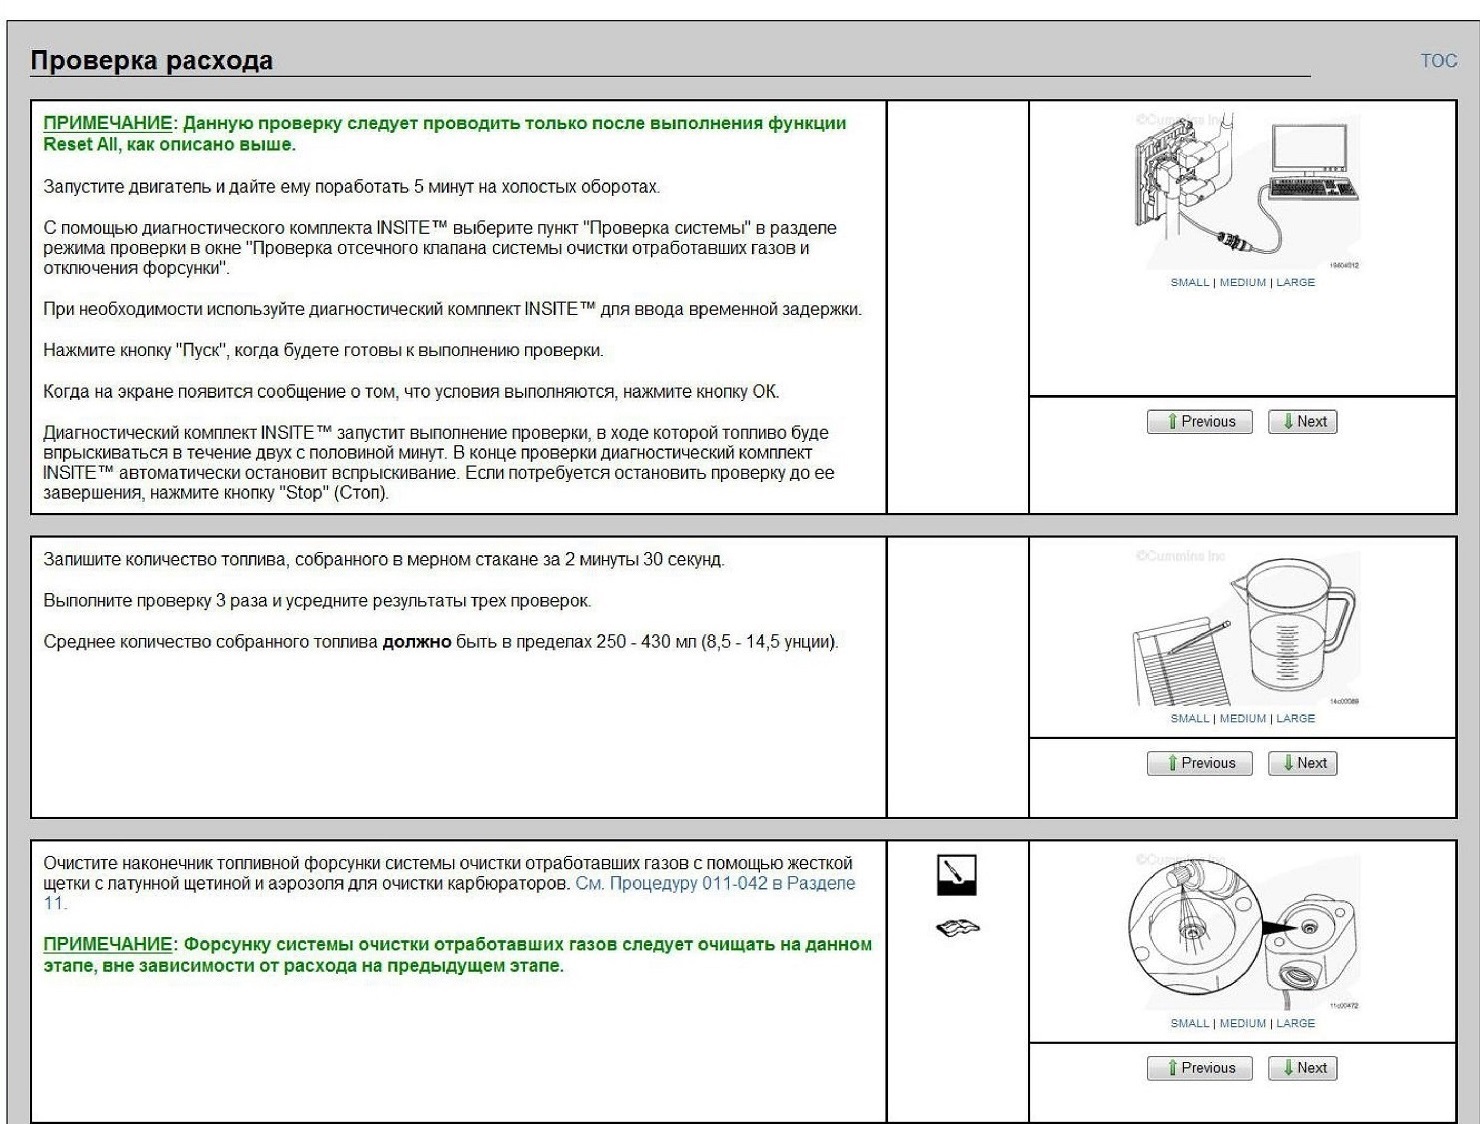
Task: Click text 'Когда на экране появится сообщение'
Action: [197, 392]
